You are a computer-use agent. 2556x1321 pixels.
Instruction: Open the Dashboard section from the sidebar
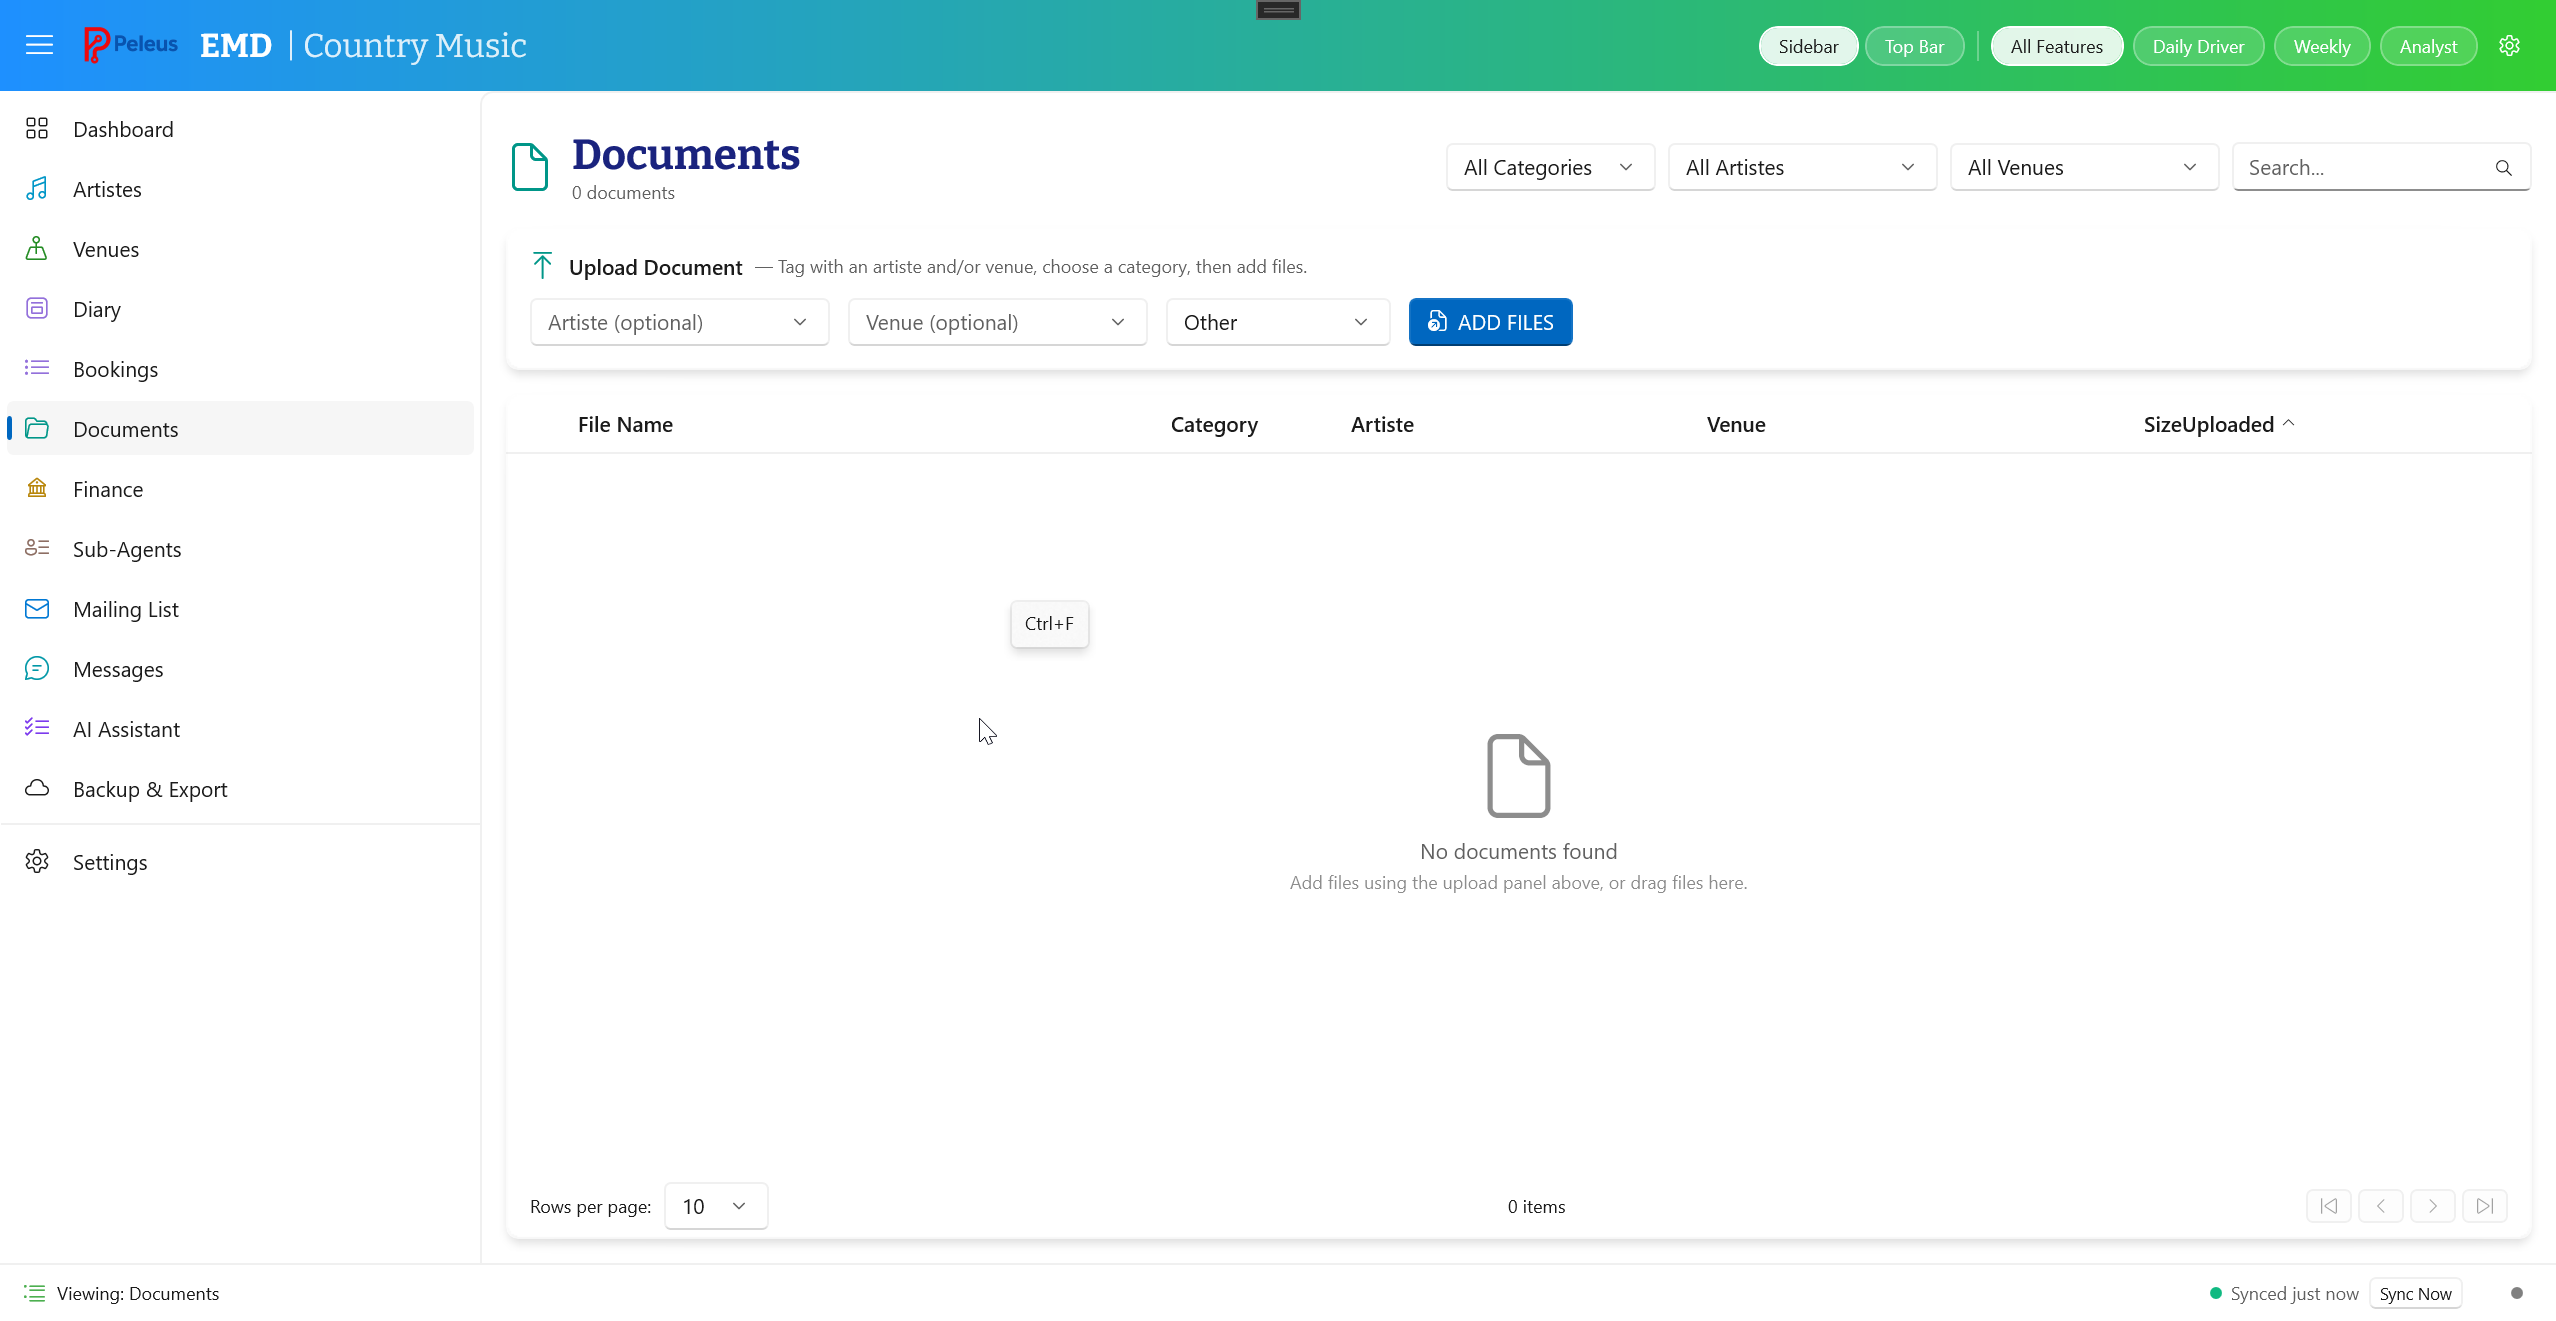123,128
